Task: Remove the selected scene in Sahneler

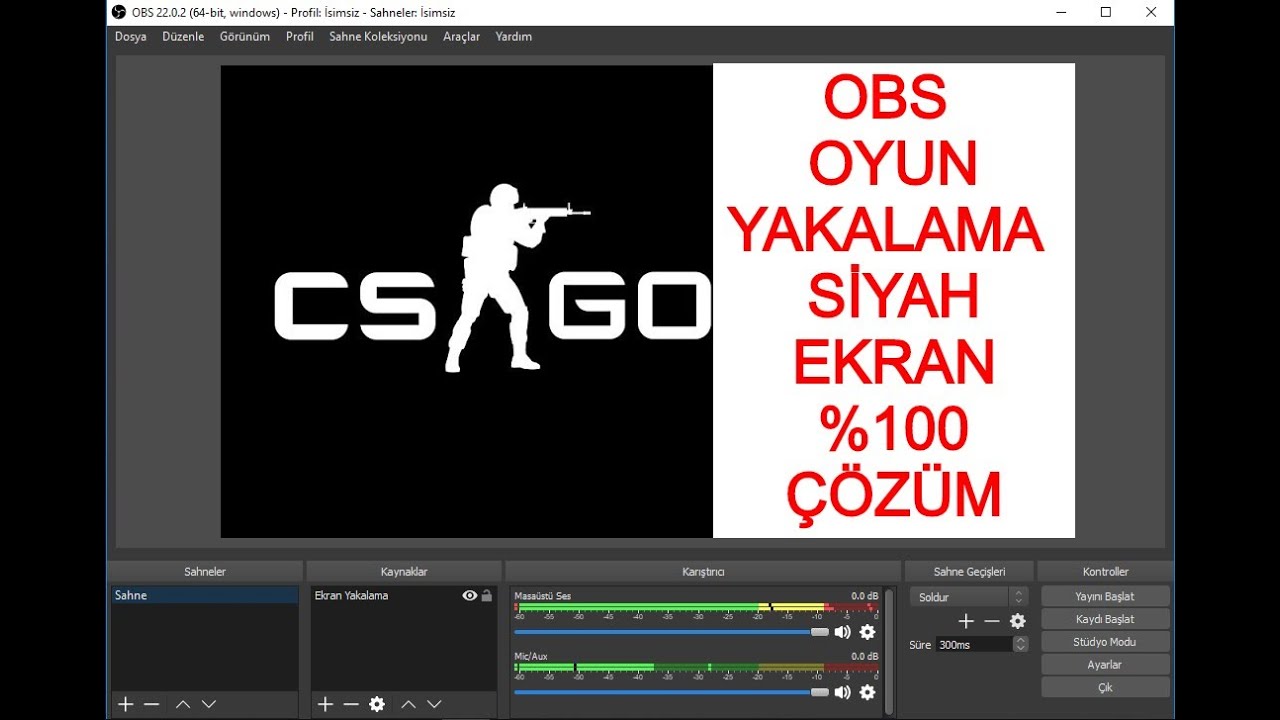Action: 151,704
